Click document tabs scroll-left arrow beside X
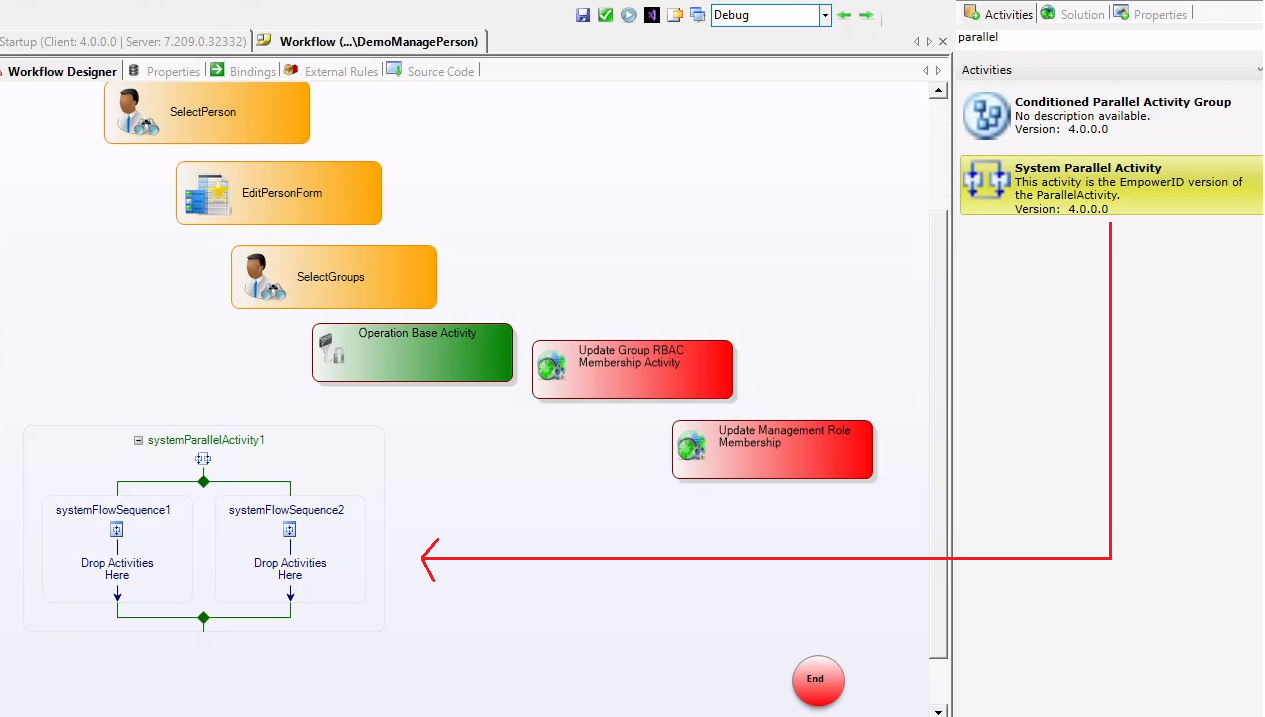1265x717 pixels. (x=917, y=42)
